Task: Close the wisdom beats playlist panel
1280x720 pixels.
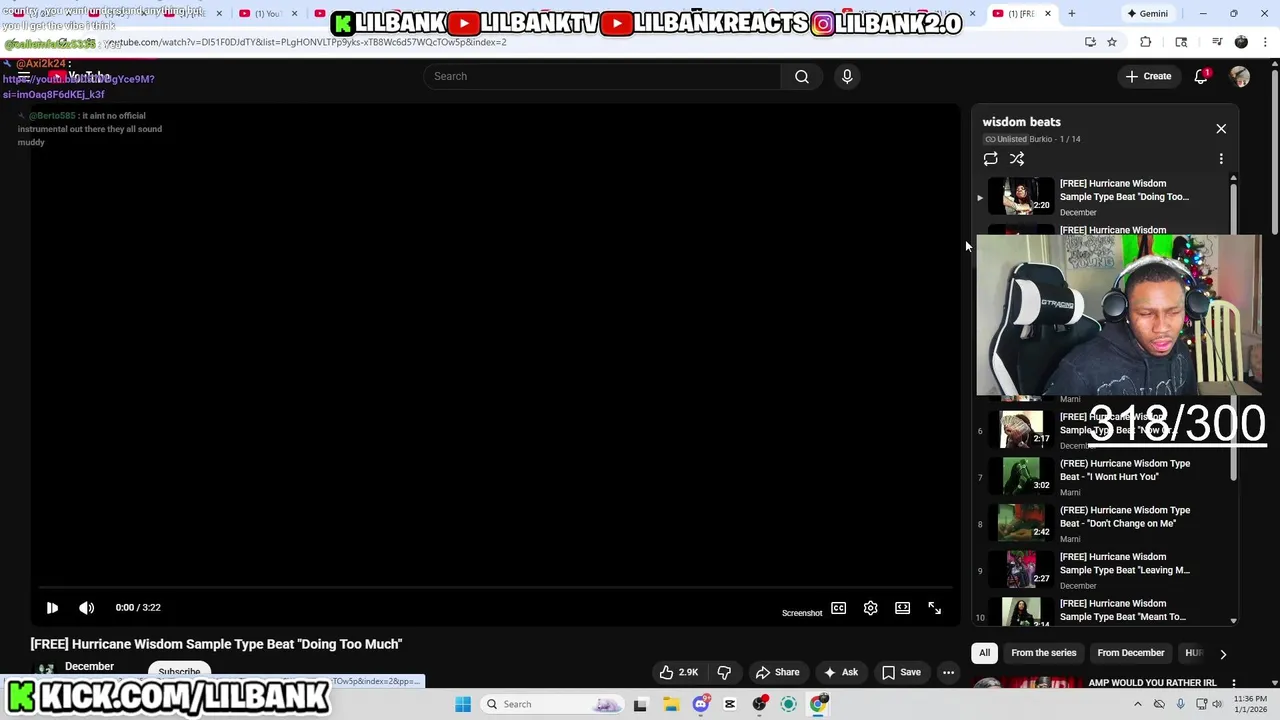Action: click(x=1221, y=129)
